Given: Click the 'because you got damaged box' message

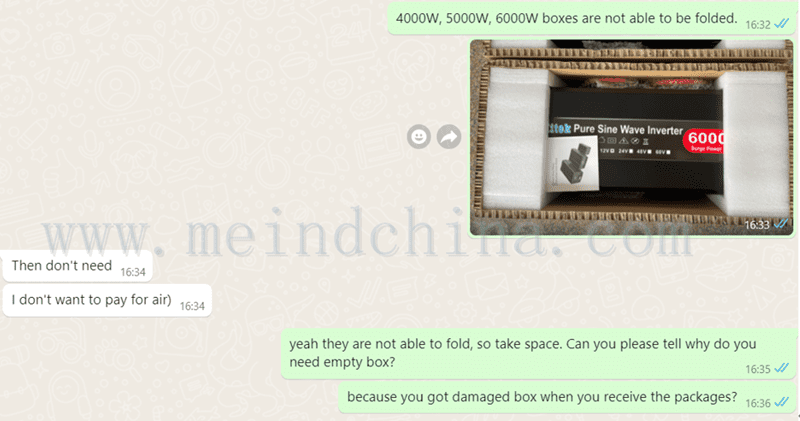Looking at the screenshot, I should 566,398.
